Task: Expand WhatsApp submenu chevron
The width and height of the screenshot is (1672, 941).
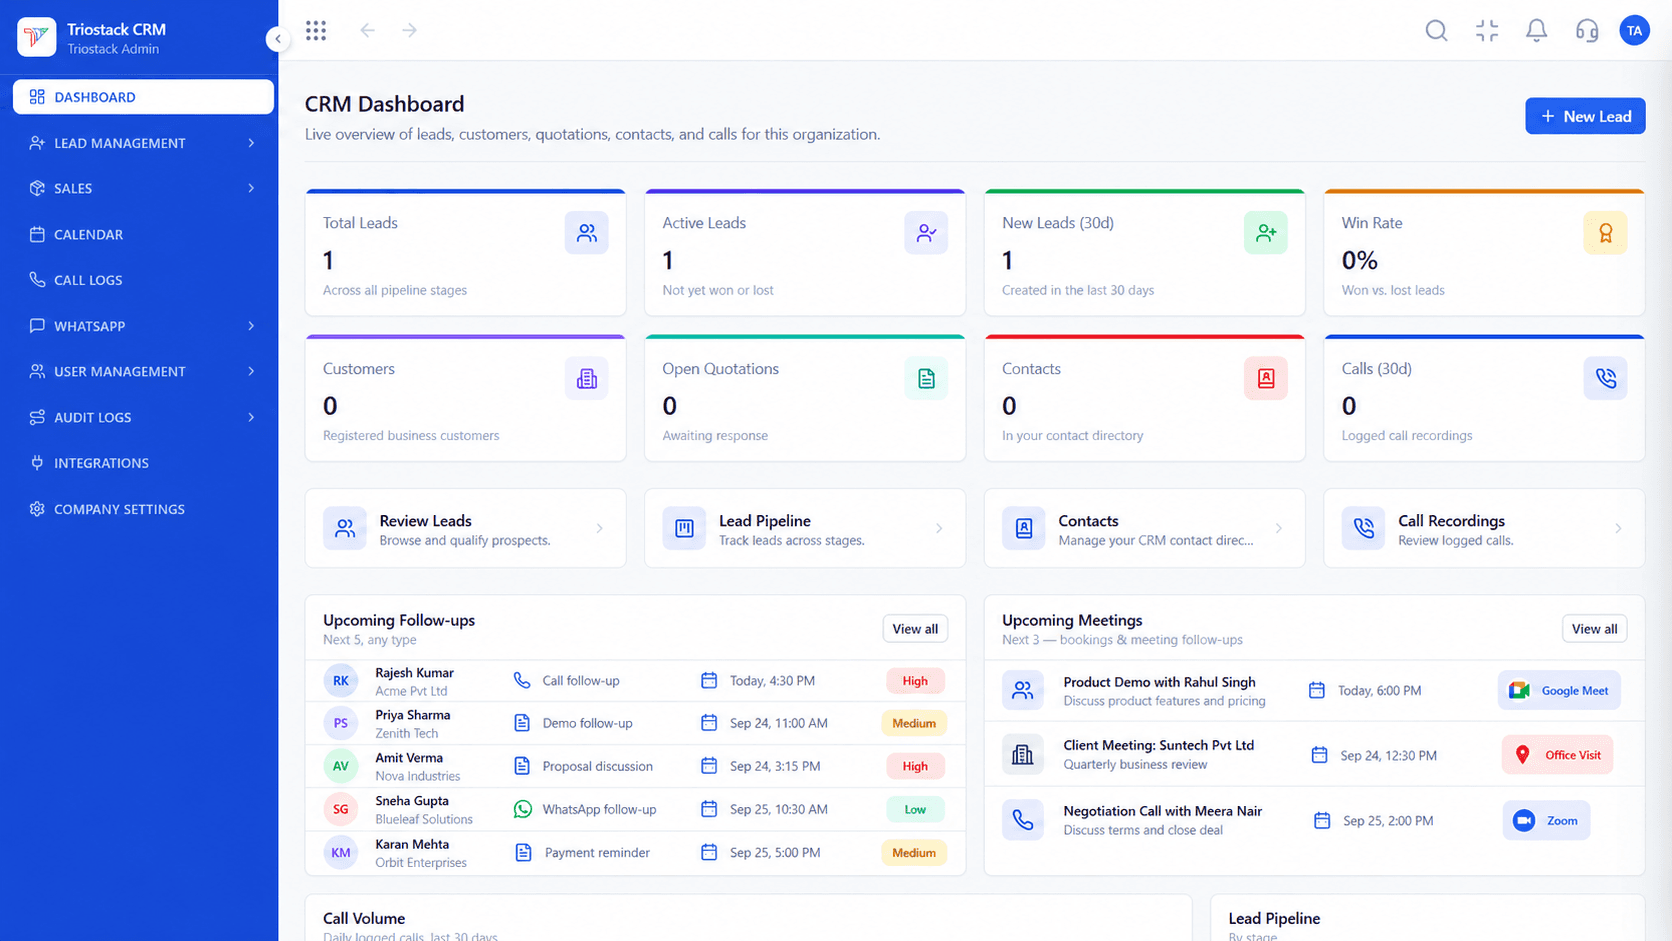Action: click(251, 326)
